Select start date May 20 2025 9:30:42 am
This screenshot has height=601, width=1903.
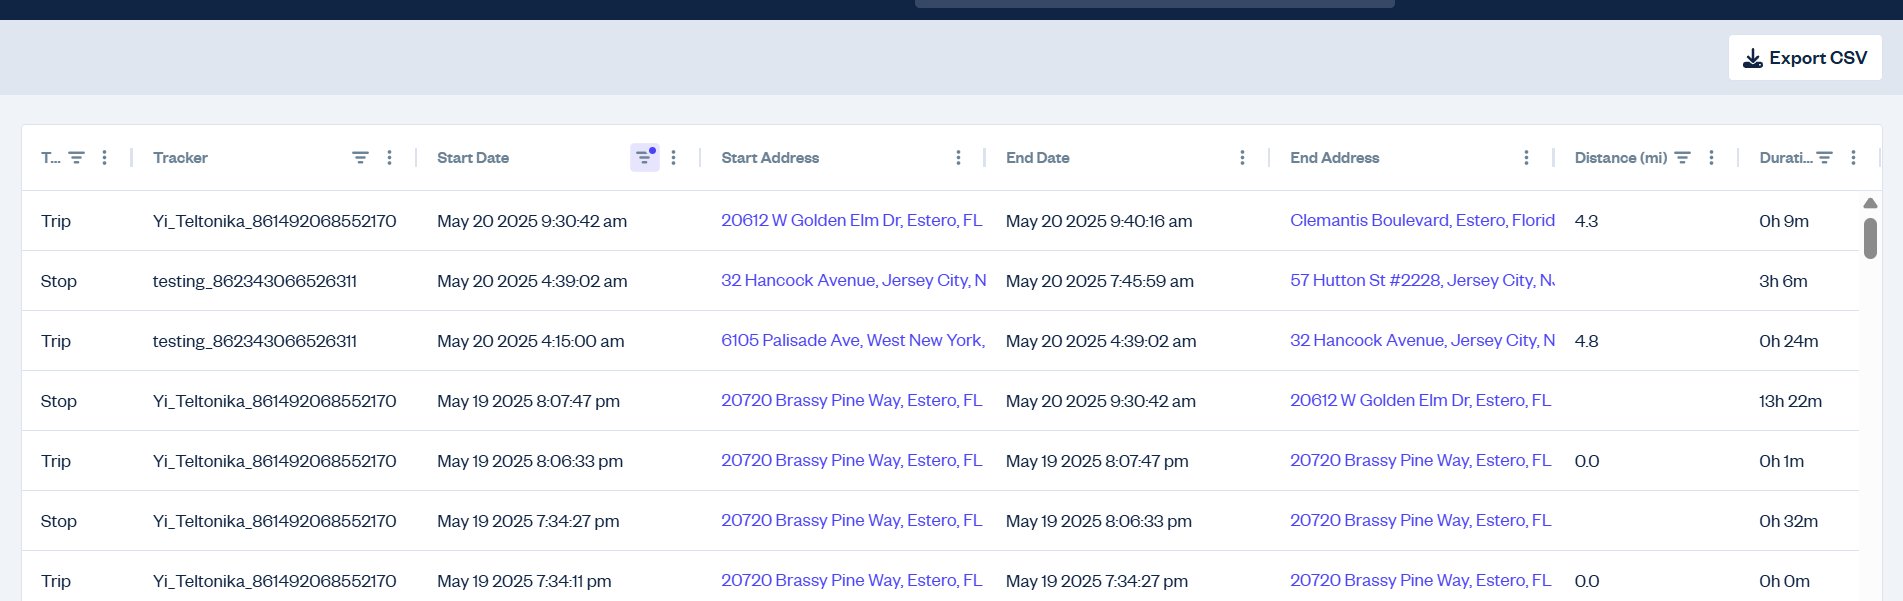pyautogui.click(x=532, y=221)
